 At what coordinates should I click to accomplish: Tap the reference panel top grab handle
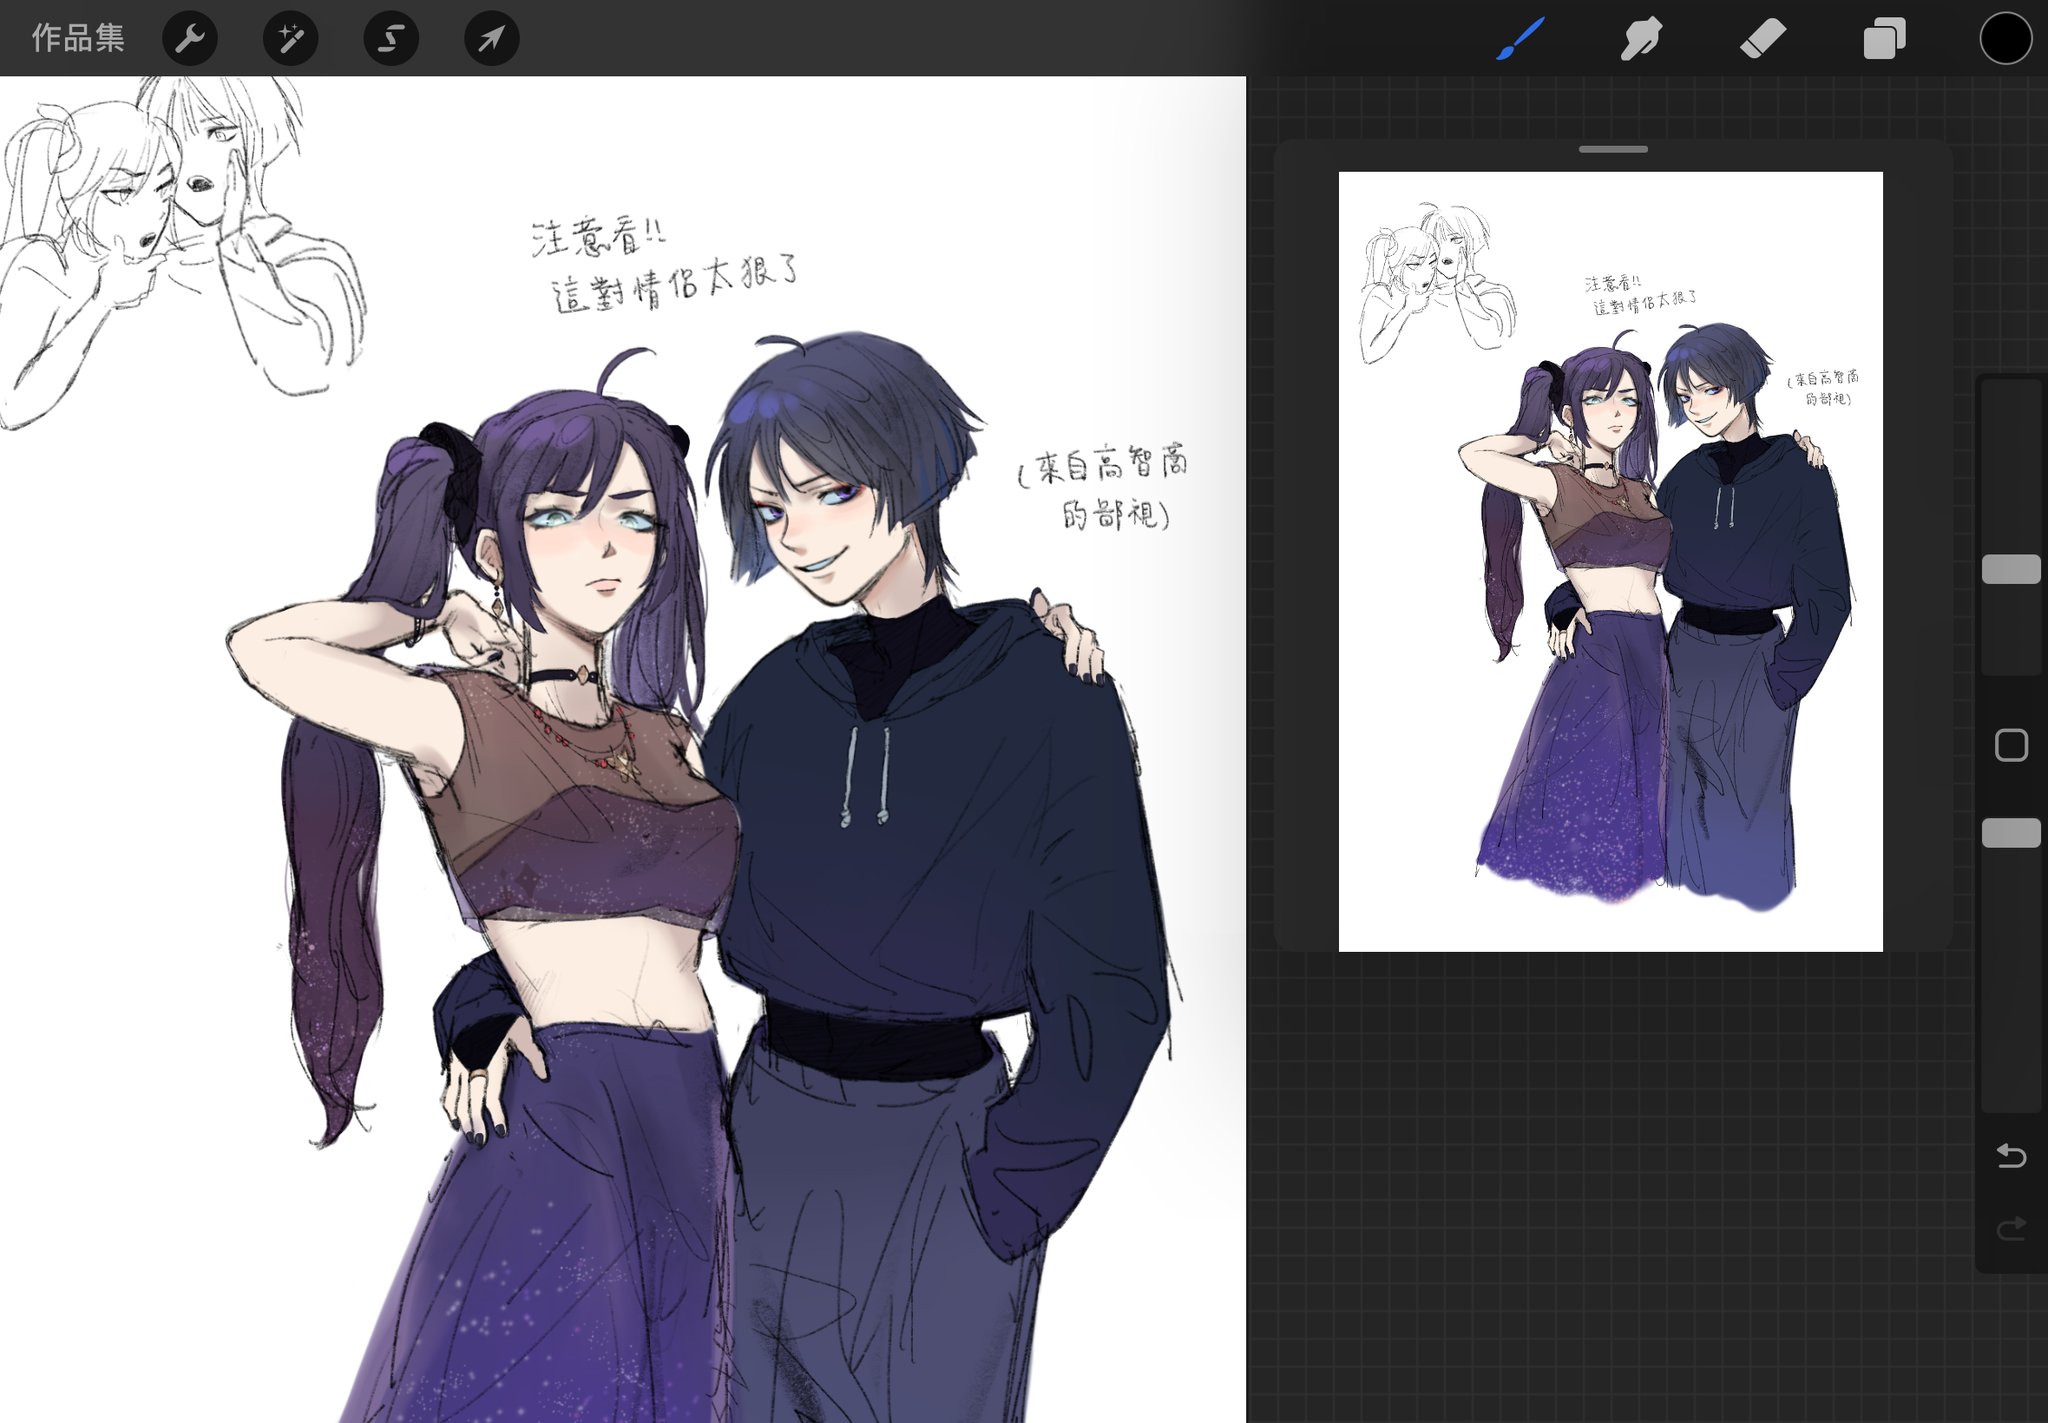pyautogui.click(x=1613, y=149)
